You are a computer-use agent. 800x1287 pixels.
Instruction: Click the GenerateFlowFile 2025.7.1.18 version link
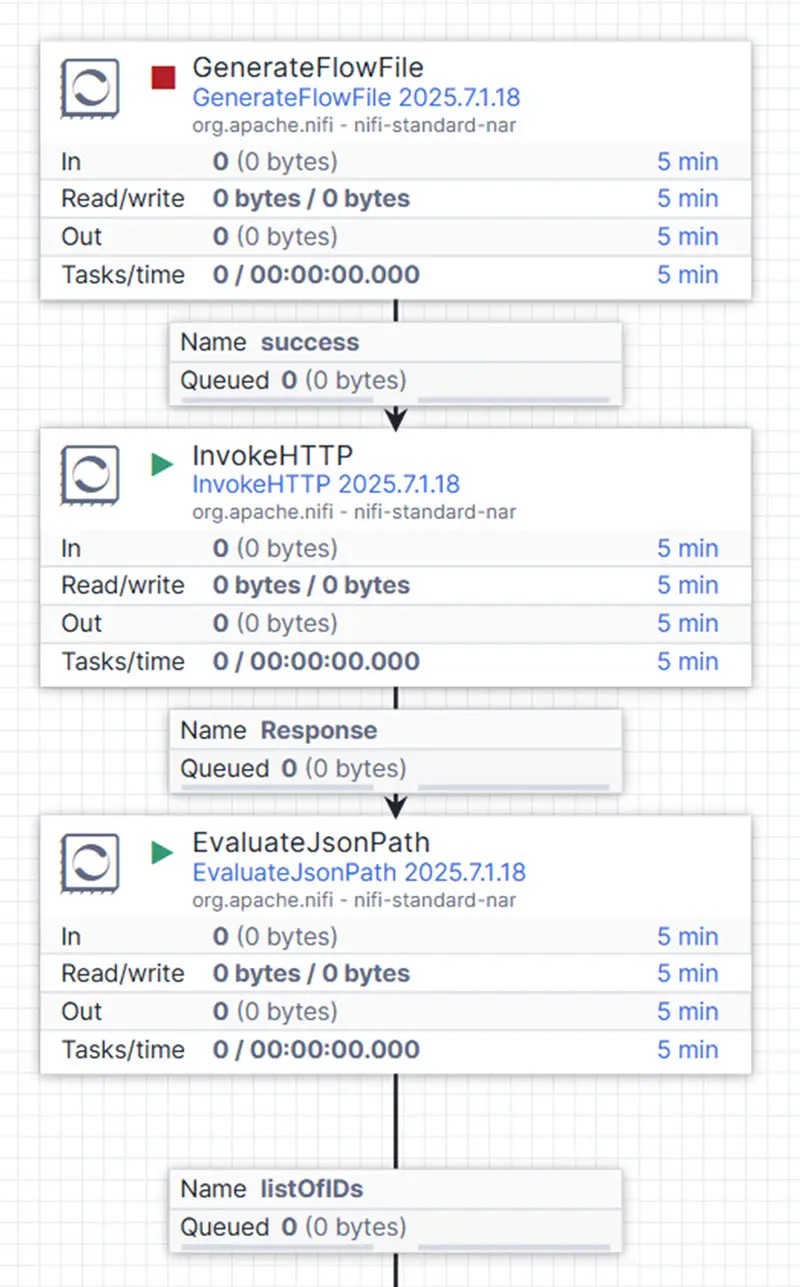356,99
